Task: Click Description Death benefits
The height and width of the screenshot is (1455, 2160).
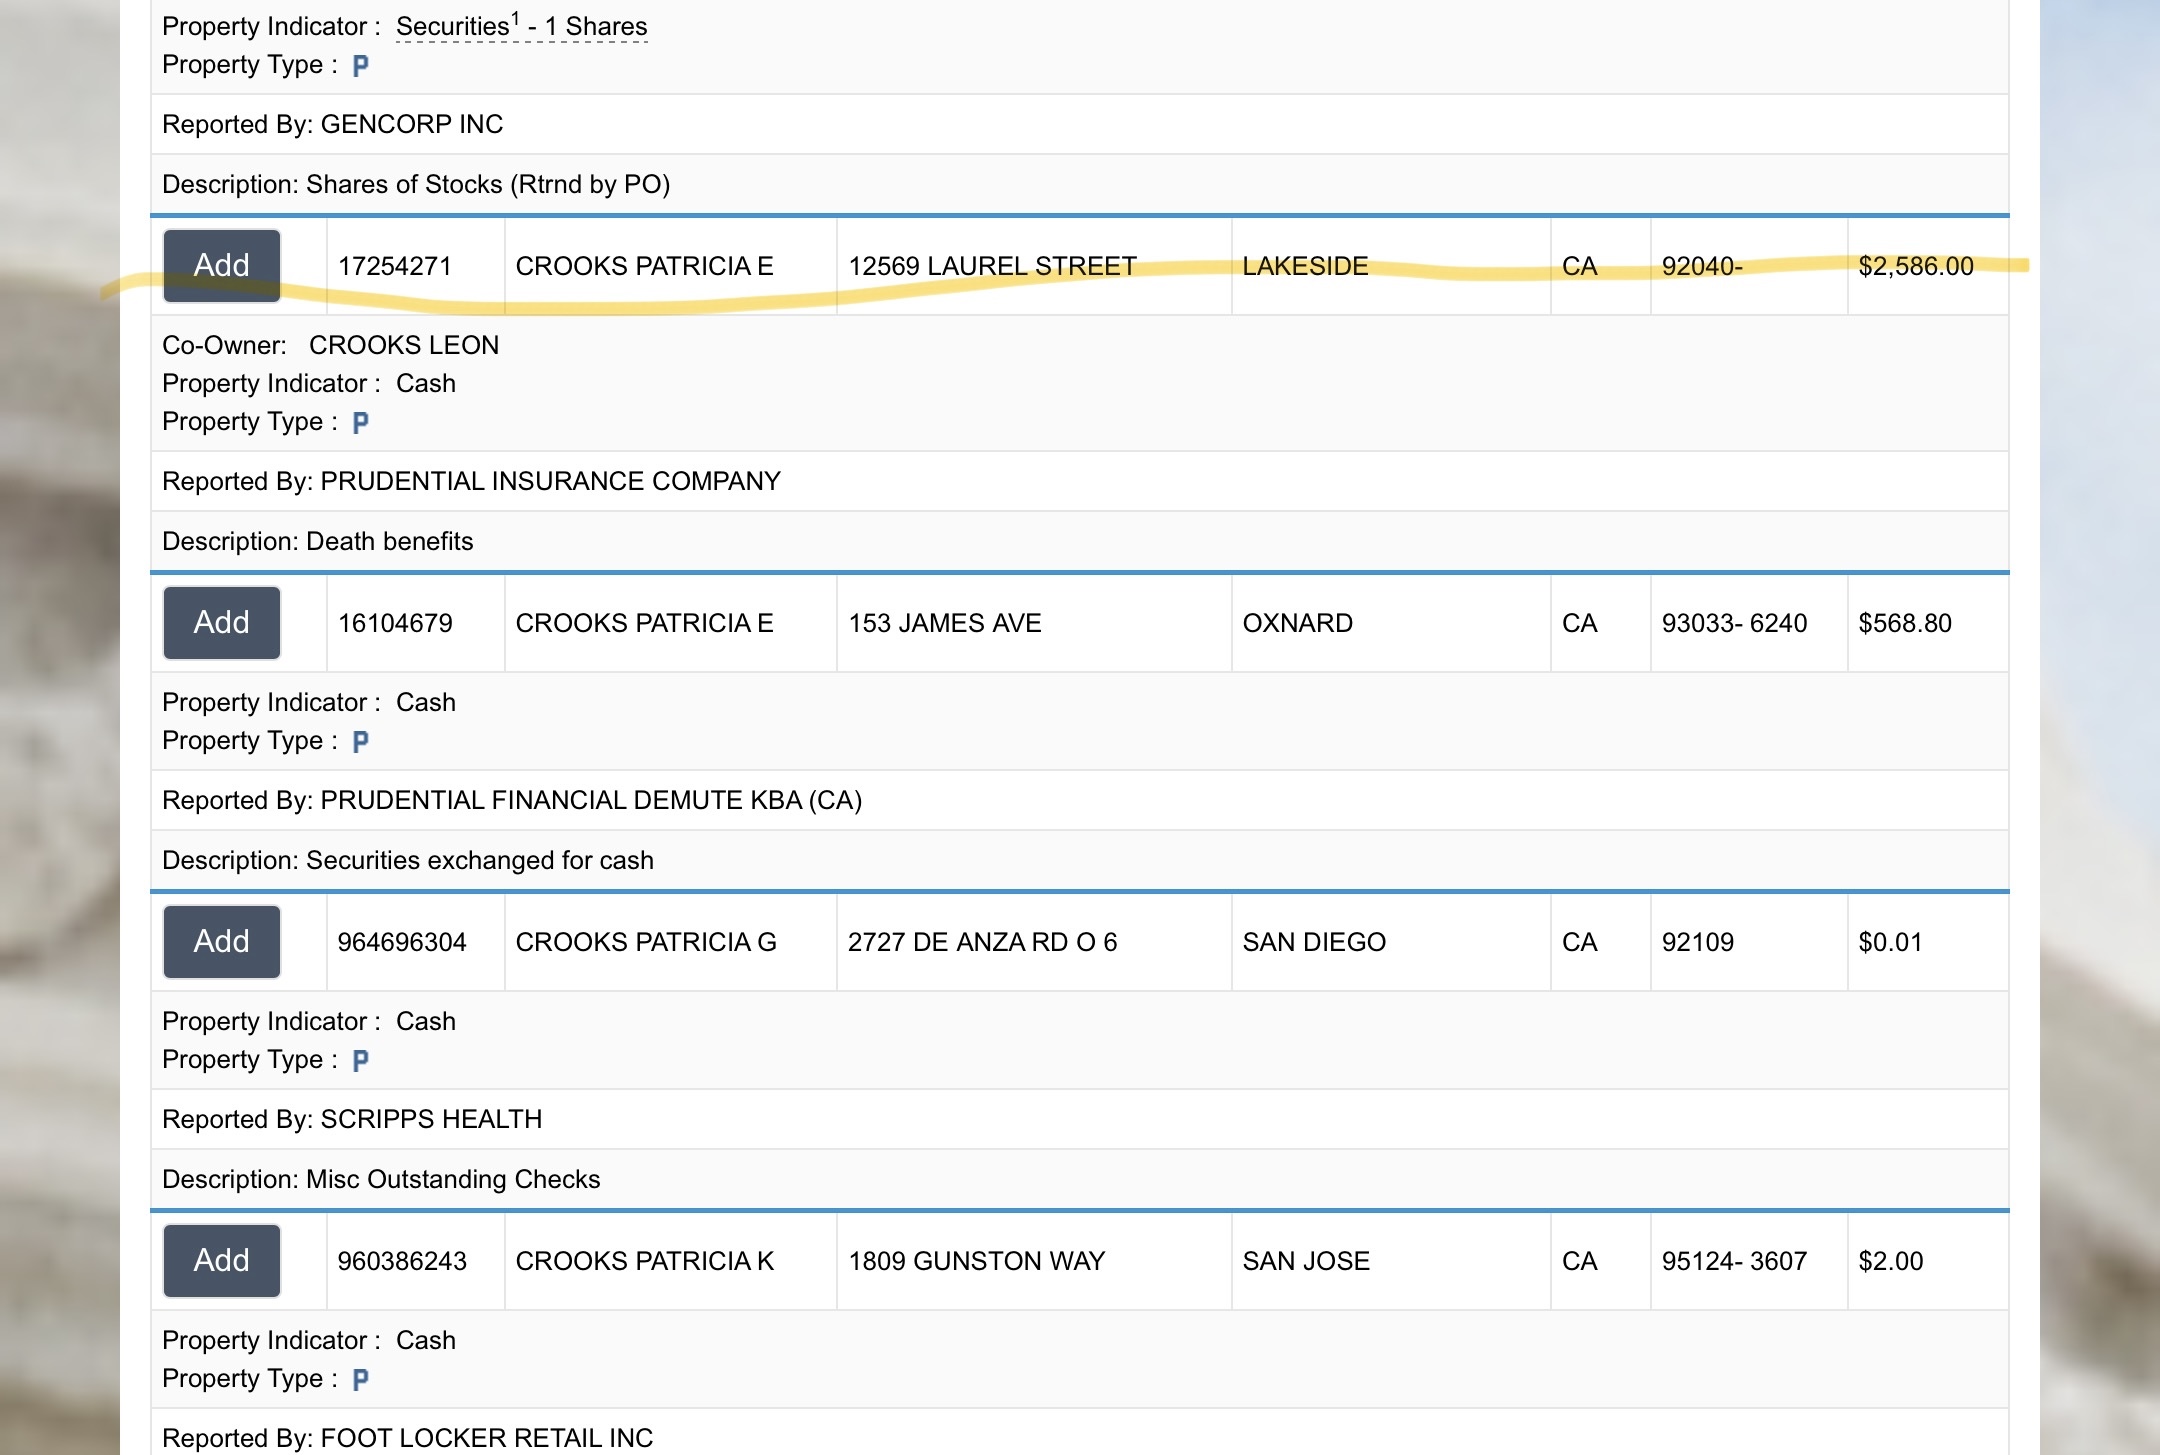Action: tap(318, 541)
